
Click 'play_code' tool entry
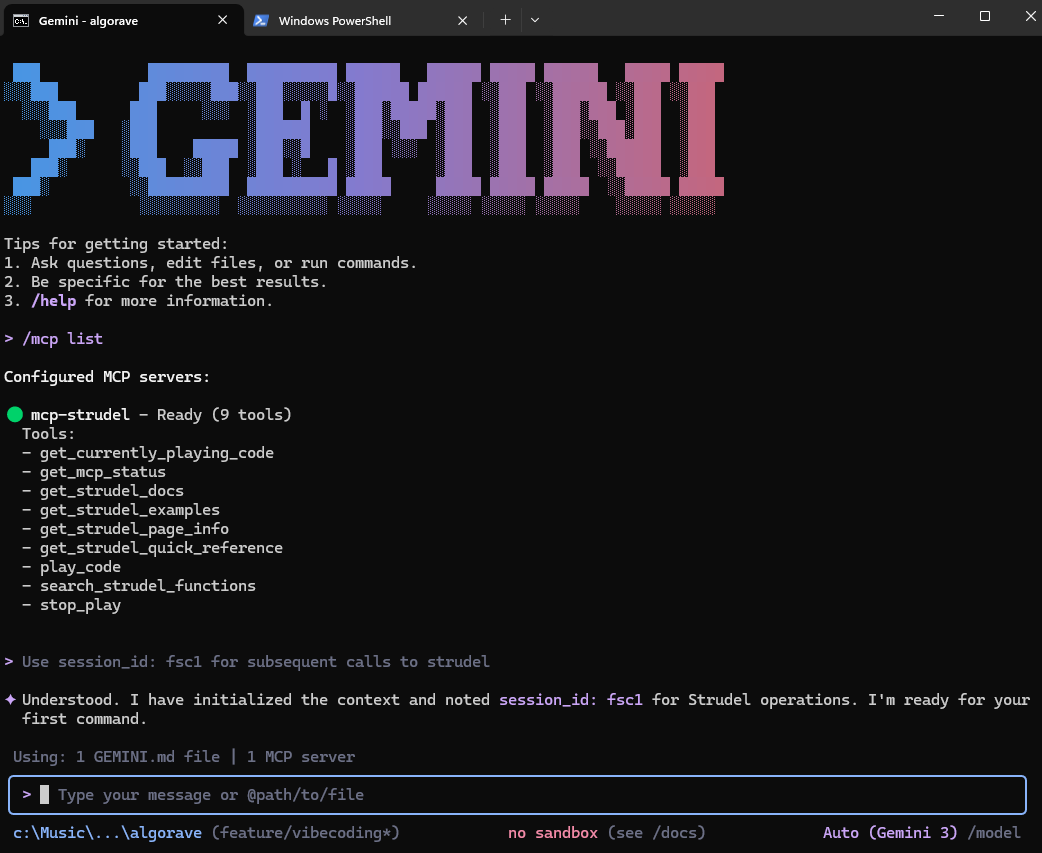(80, 567)
